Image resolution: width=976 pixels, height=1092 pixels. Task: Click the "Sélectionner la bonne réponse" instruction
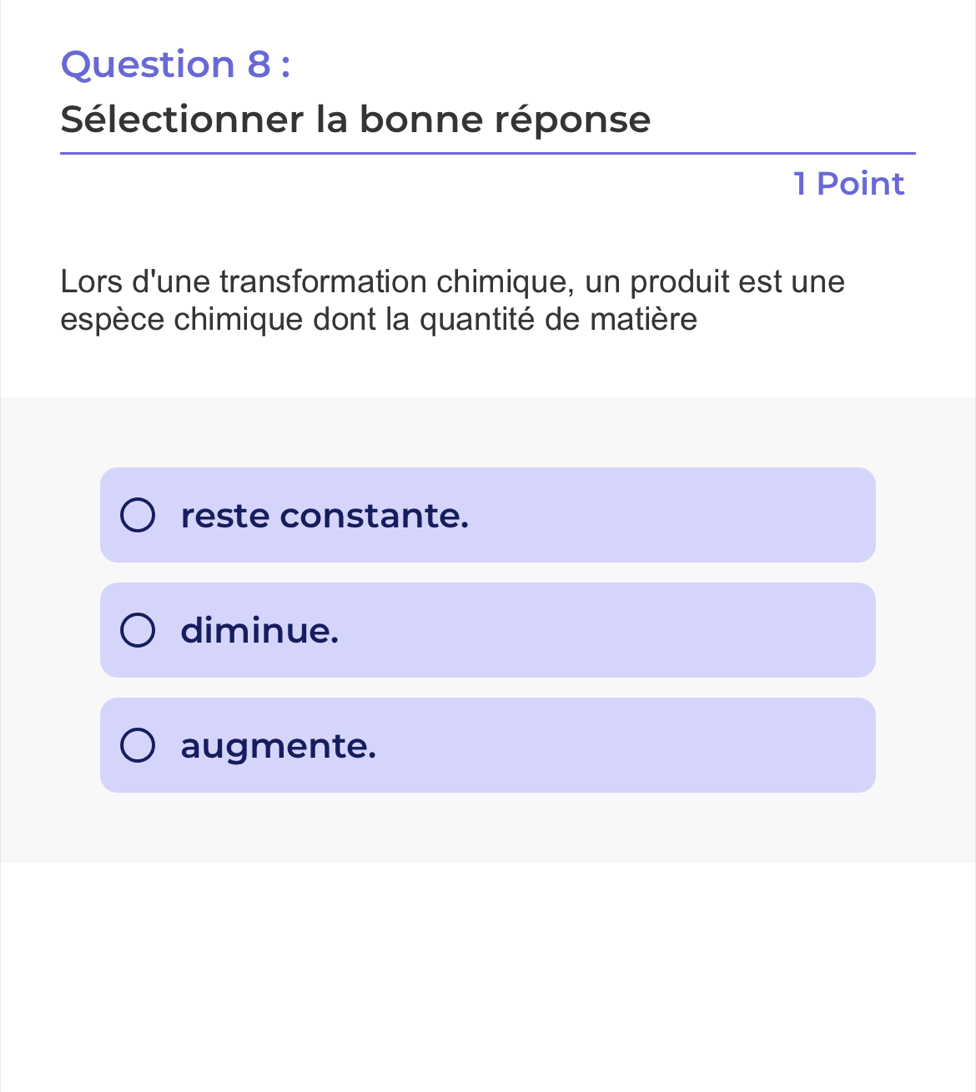[355, 120]
